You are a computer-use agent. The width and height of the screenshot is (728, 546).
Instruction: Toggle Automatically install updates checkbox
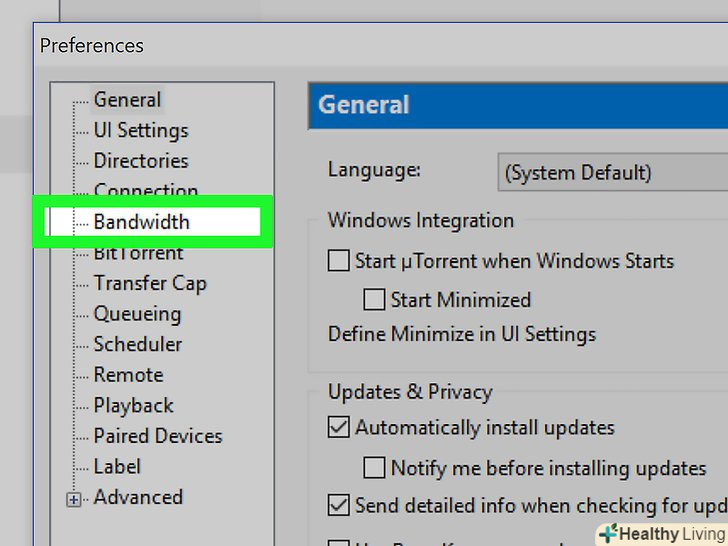(339, 428)
